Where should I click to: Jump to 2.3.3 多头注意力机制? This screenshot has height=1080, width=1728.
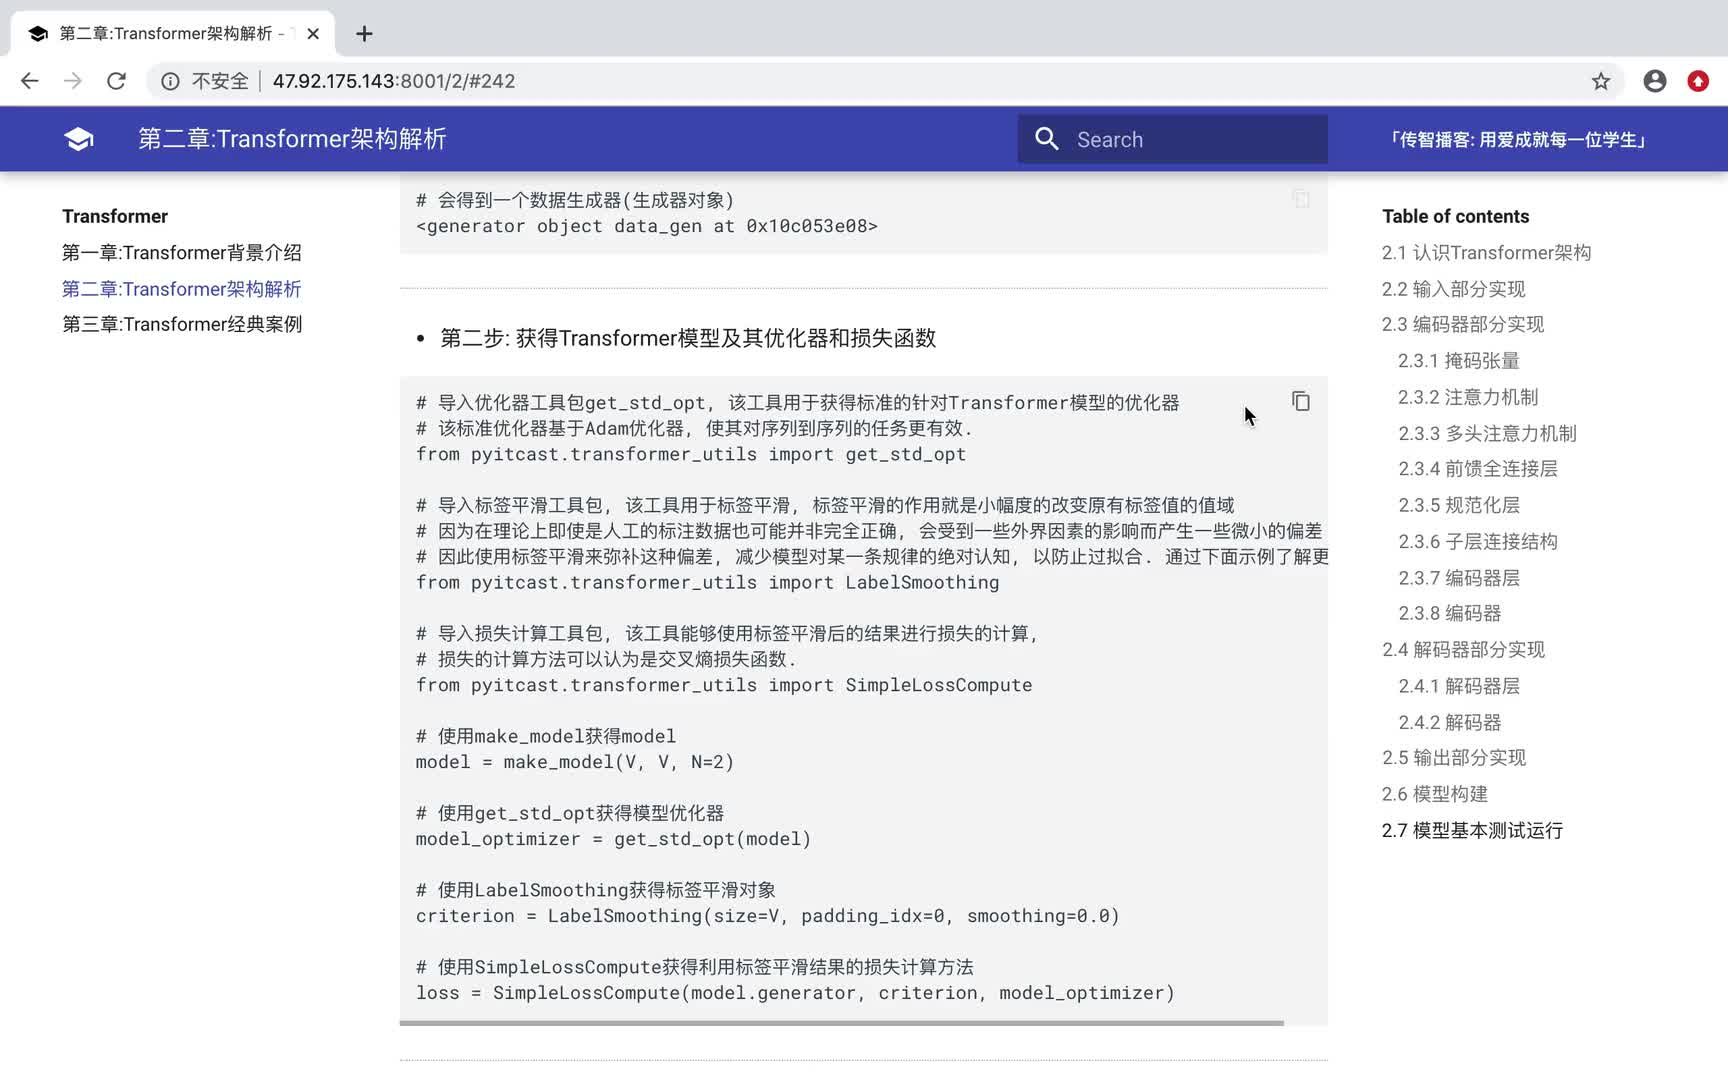pos(1487,433)
